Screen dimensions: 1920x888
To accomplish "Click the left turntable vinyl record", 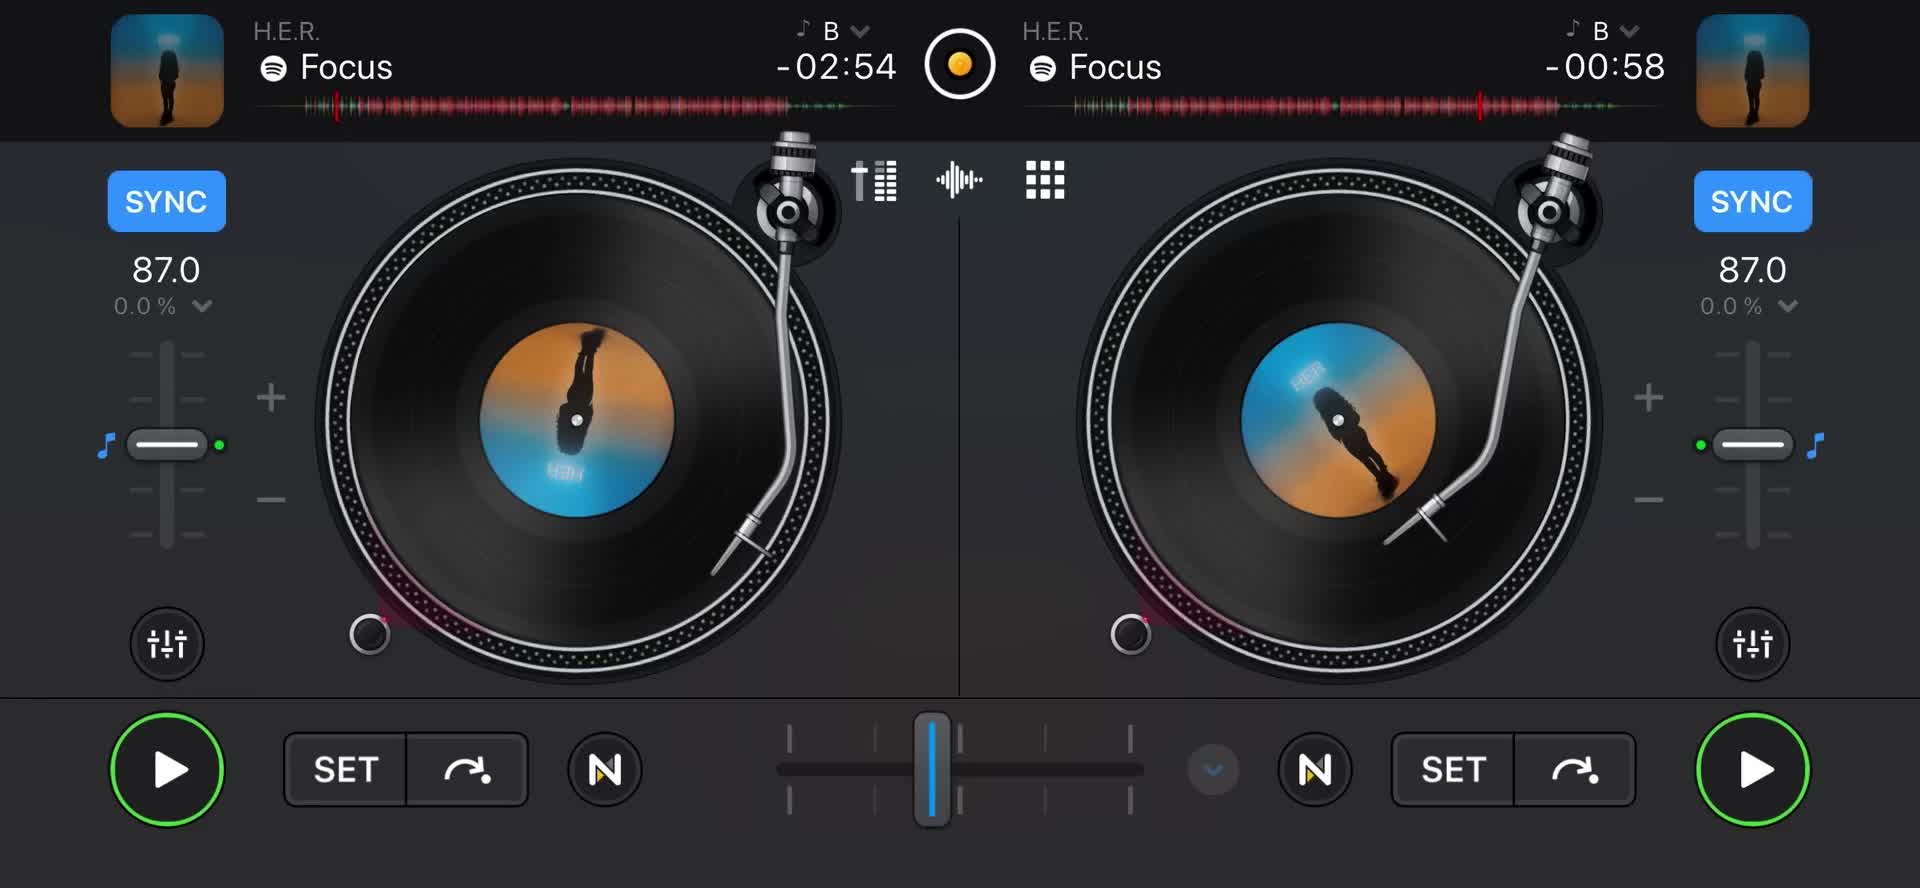I will pos(576,420).
